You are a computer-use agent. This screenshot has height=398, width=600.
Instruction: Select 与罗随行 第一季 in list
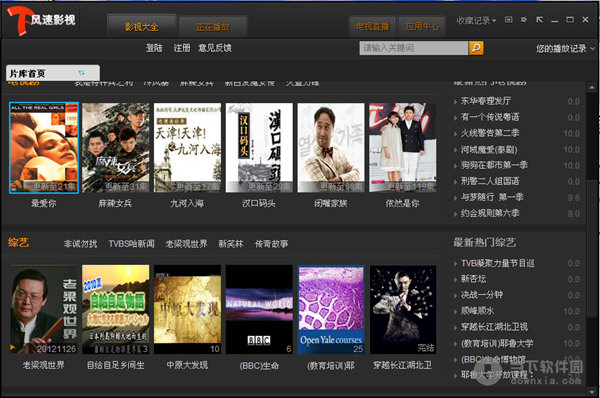(x=492, y=197)
